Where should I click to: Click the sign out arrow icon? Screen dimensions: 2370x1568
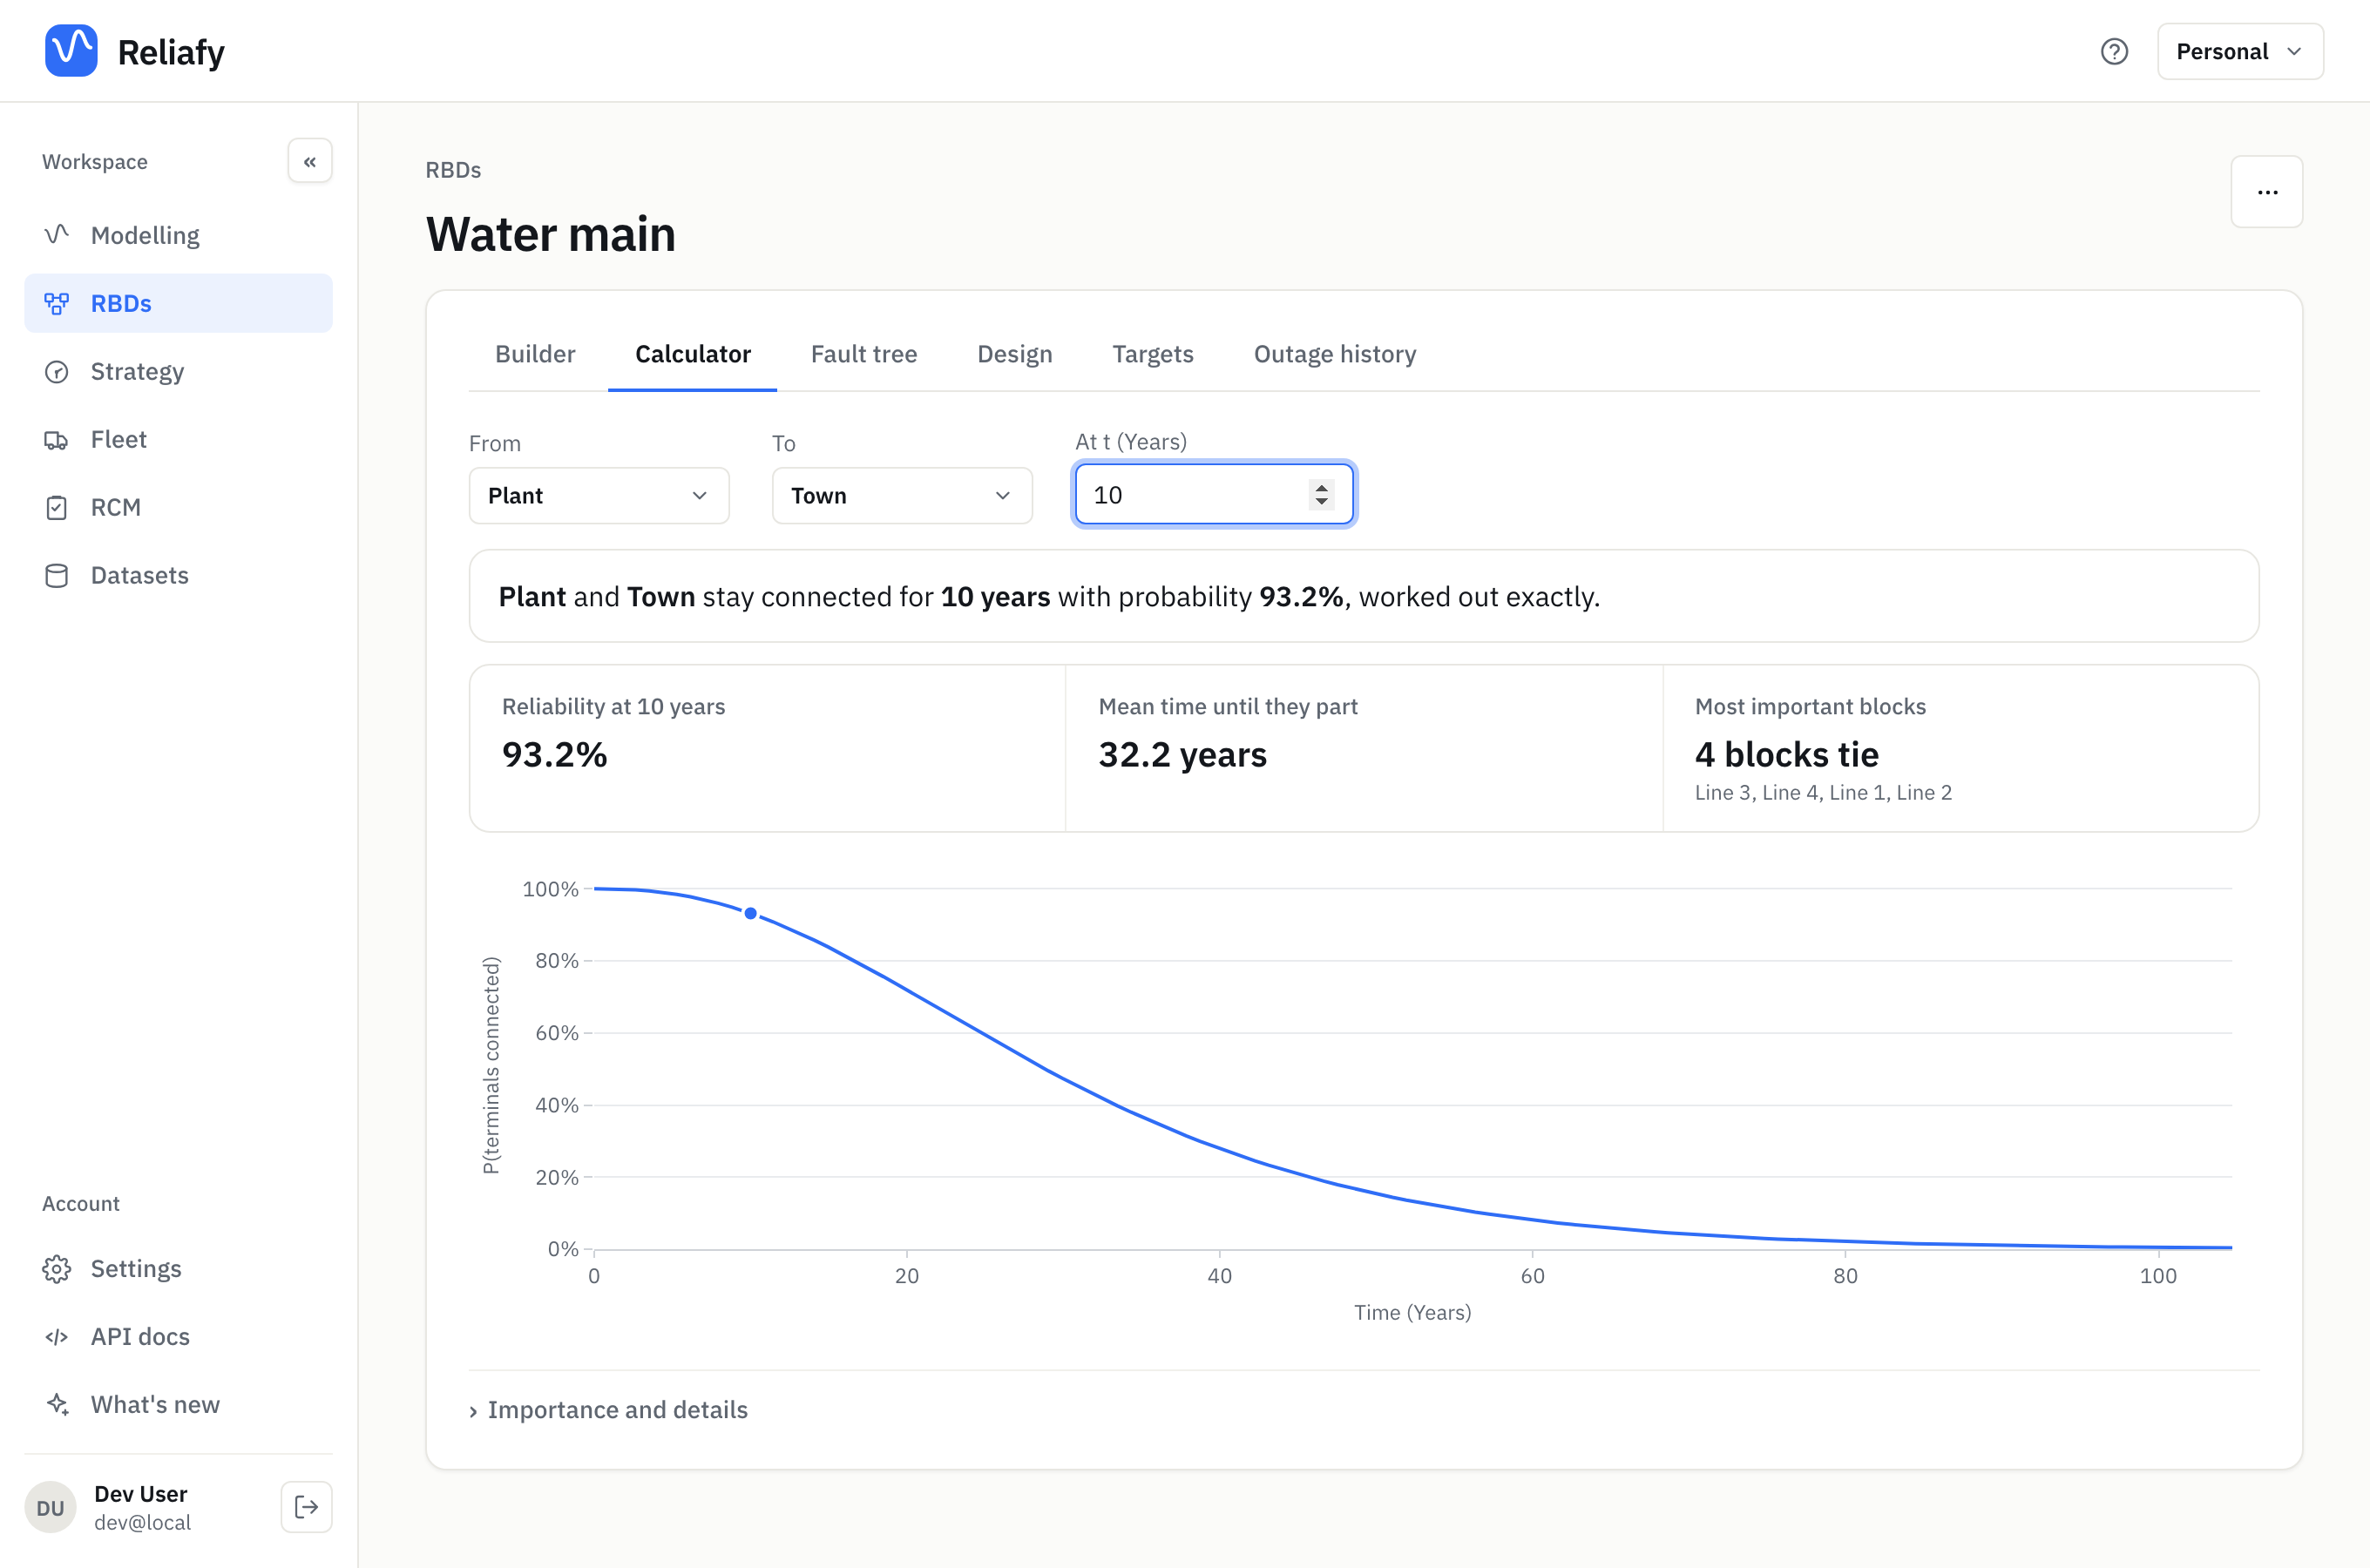pos(306,1507)
